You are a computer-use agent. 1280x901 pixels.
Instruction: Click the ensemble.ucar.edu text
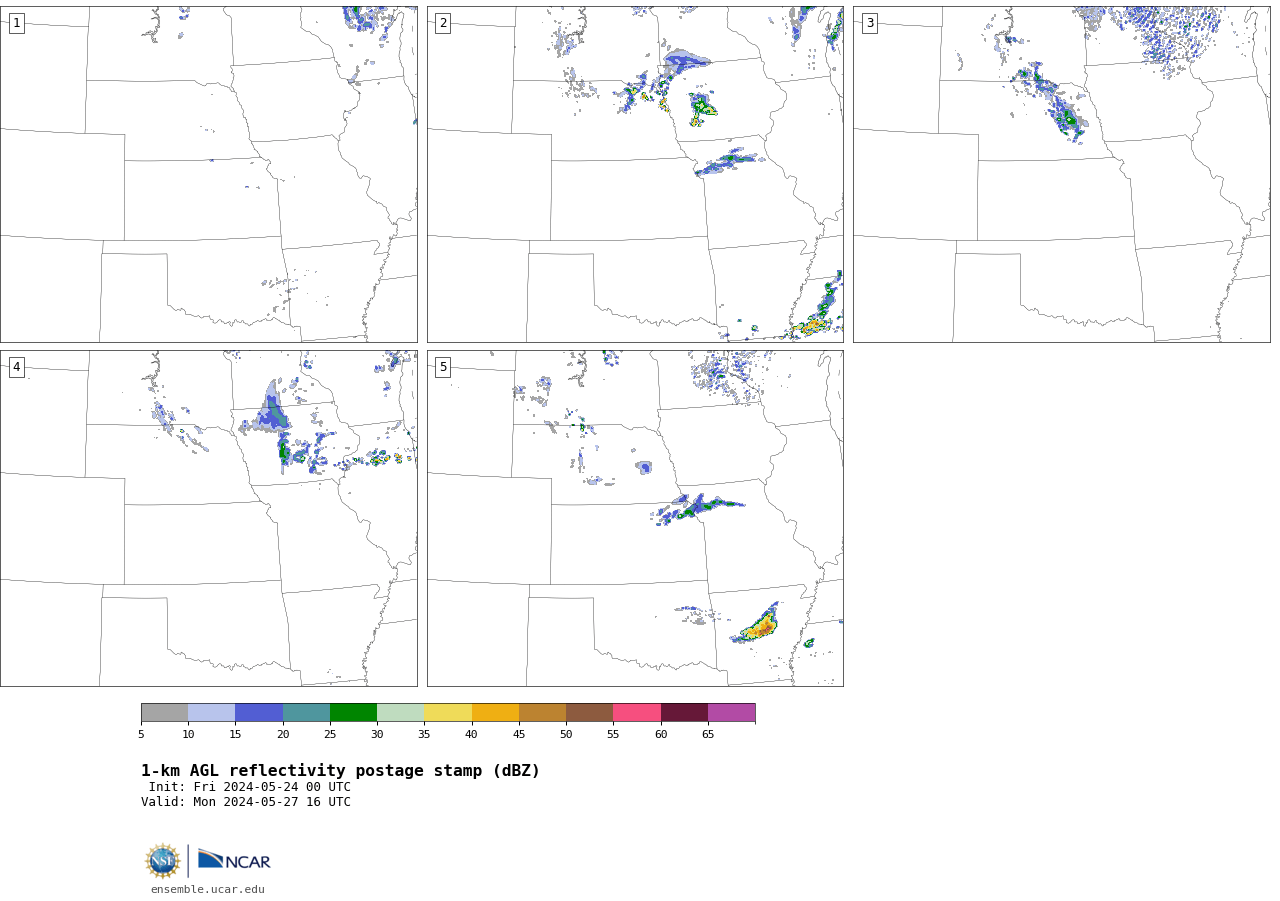208,890
